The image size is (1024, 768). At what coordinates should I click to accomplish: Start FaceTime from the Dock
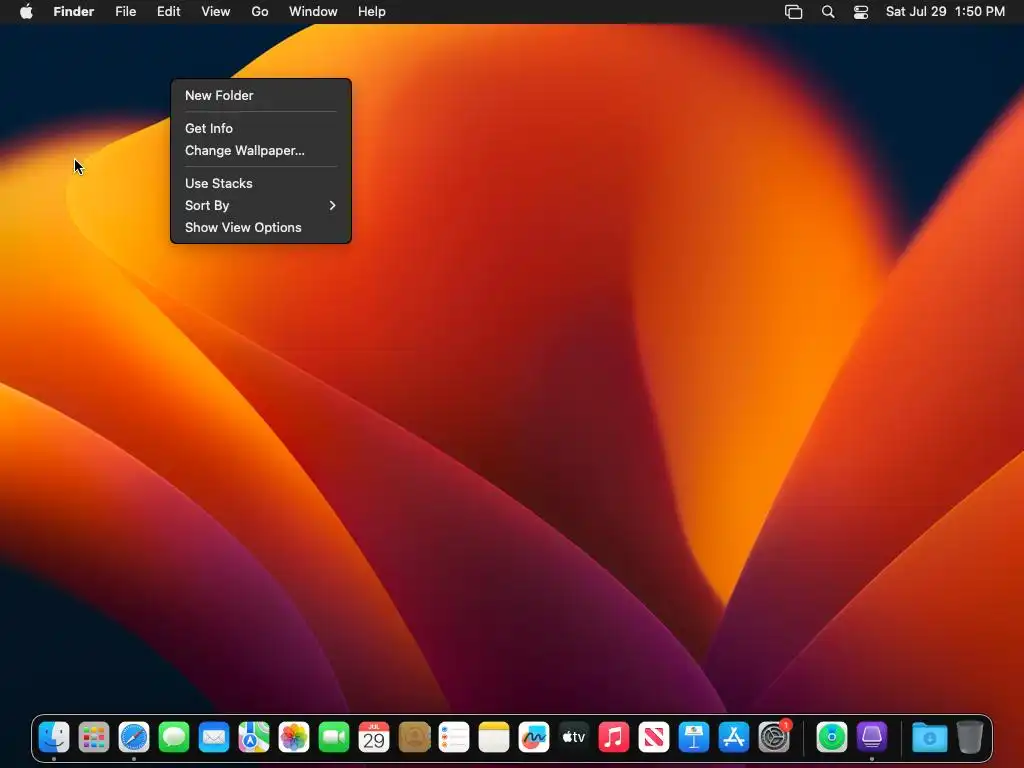pos(334,737)
